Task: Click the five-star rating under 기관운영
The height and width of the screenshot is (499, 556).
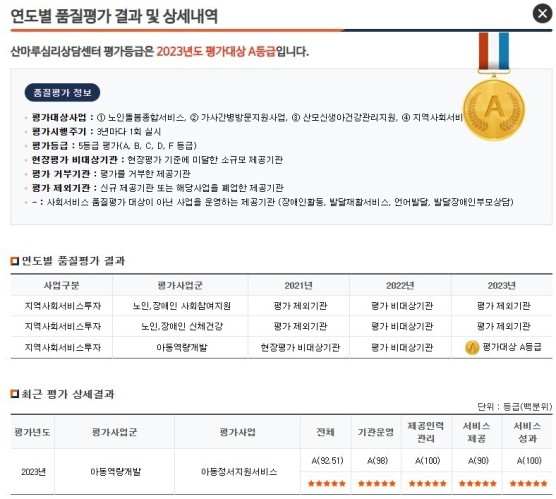Action: point(377,483)
